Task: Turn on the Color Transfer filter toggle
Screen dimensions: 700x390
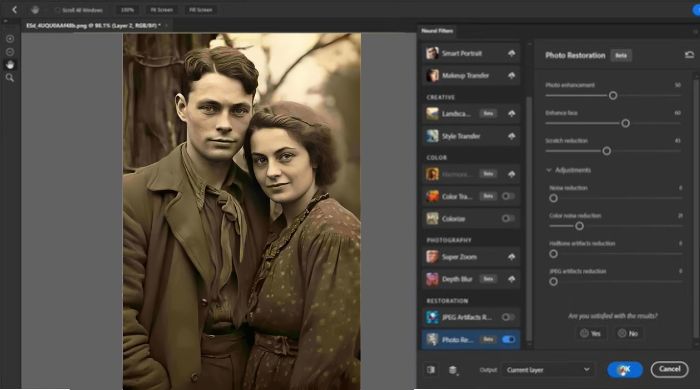Action: [508, 196]
